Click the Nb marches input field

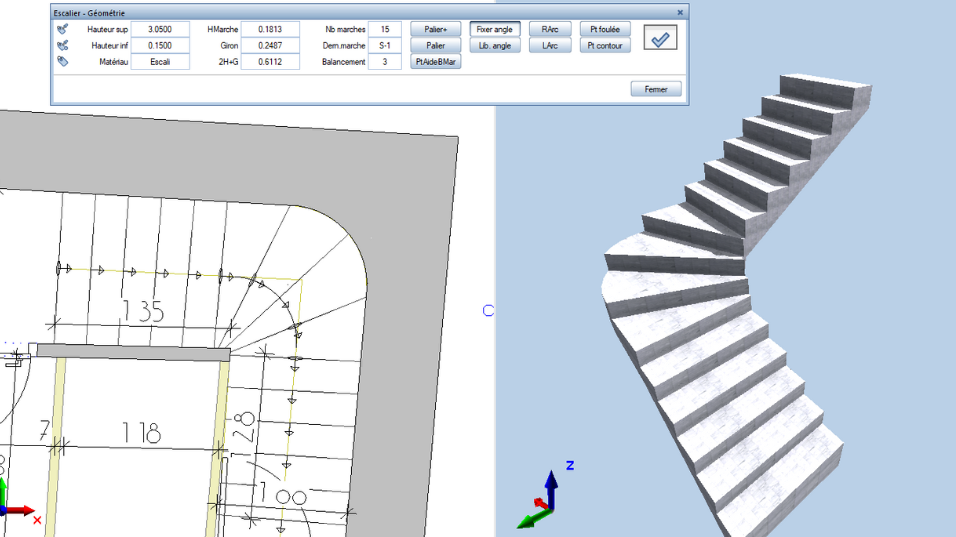(385, 30)
